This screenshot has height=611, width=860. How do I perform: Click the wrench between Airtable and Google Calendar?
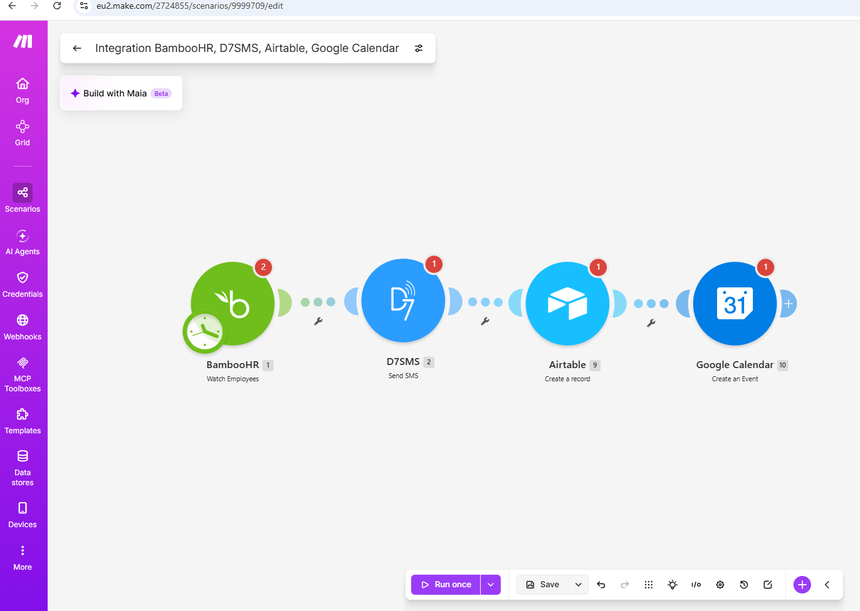pyautogui.click(x=651, y=323)
